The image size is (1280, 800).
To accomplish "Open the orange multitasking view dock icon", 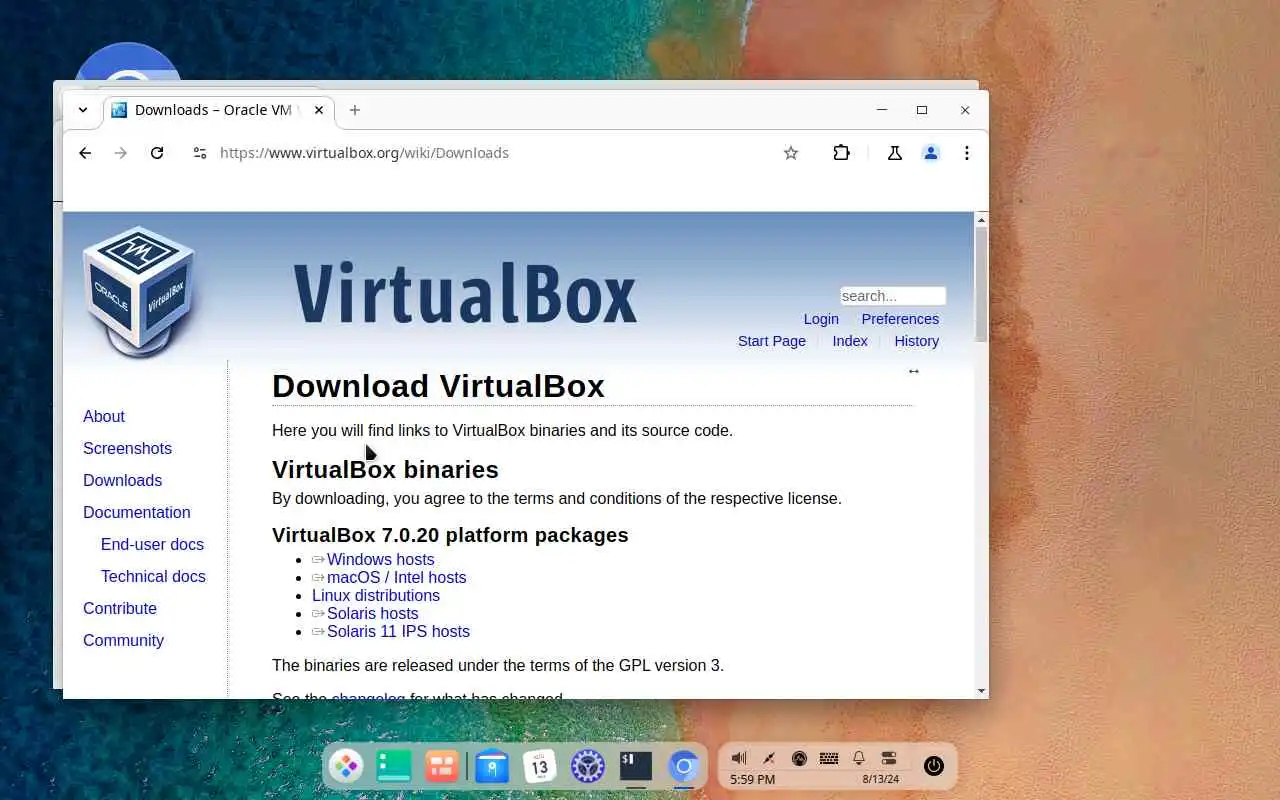I will [x=442, y=766].
